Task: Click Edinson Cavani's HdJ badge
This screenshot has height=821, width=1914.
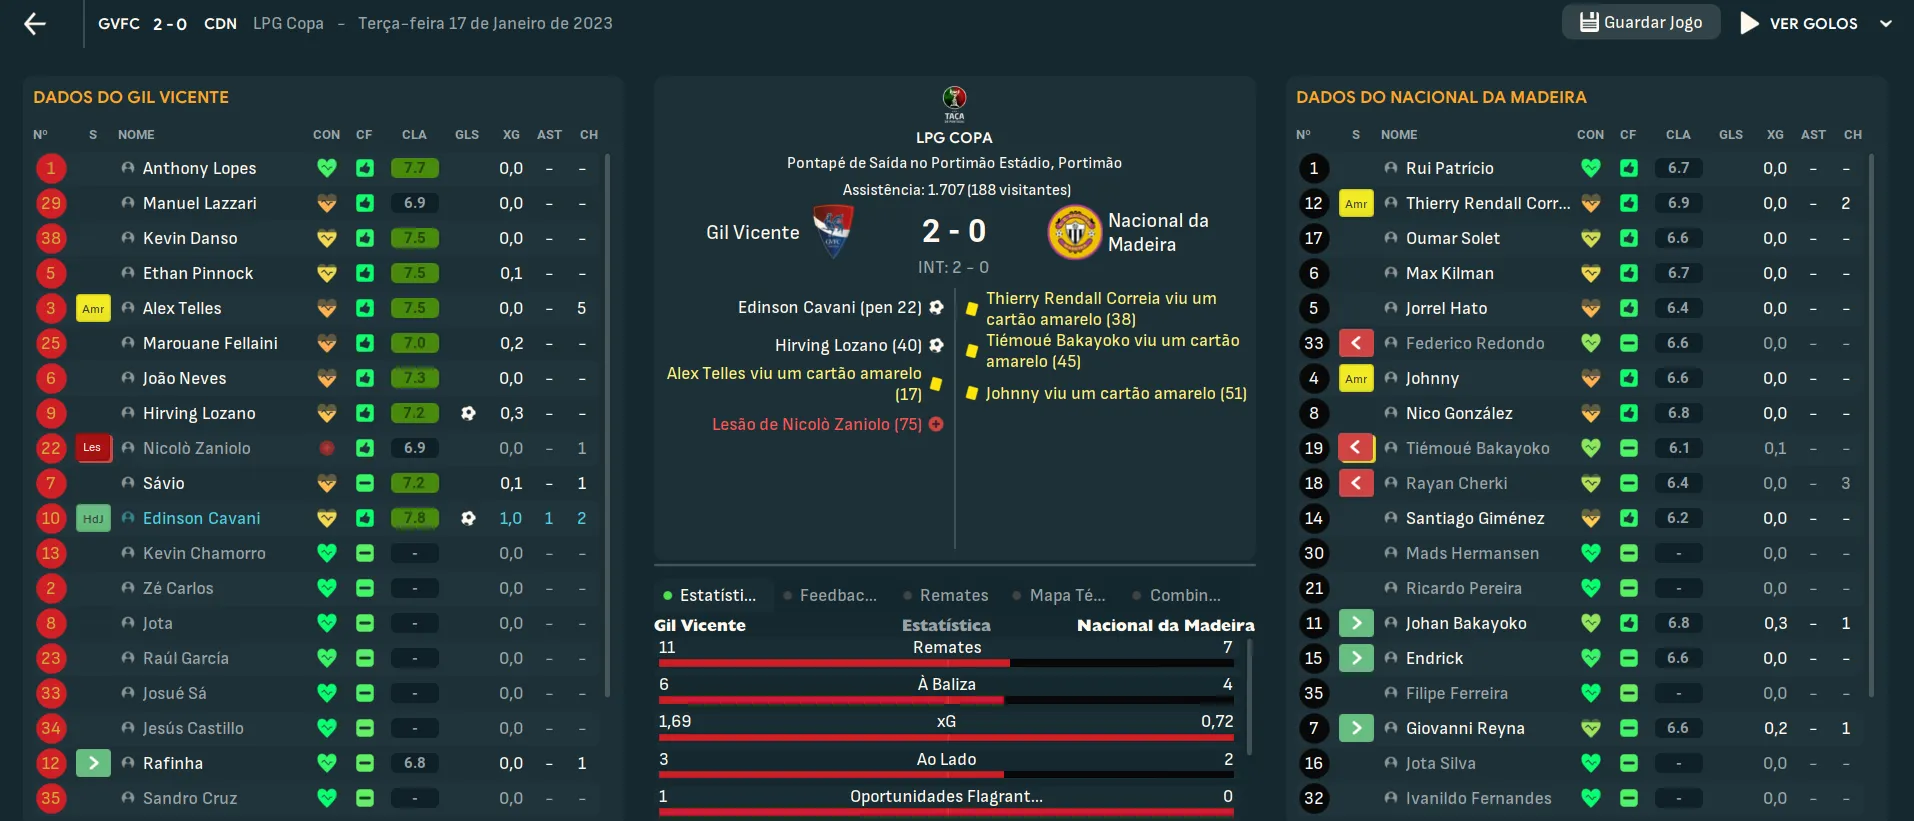Action: tap(93, 518)
